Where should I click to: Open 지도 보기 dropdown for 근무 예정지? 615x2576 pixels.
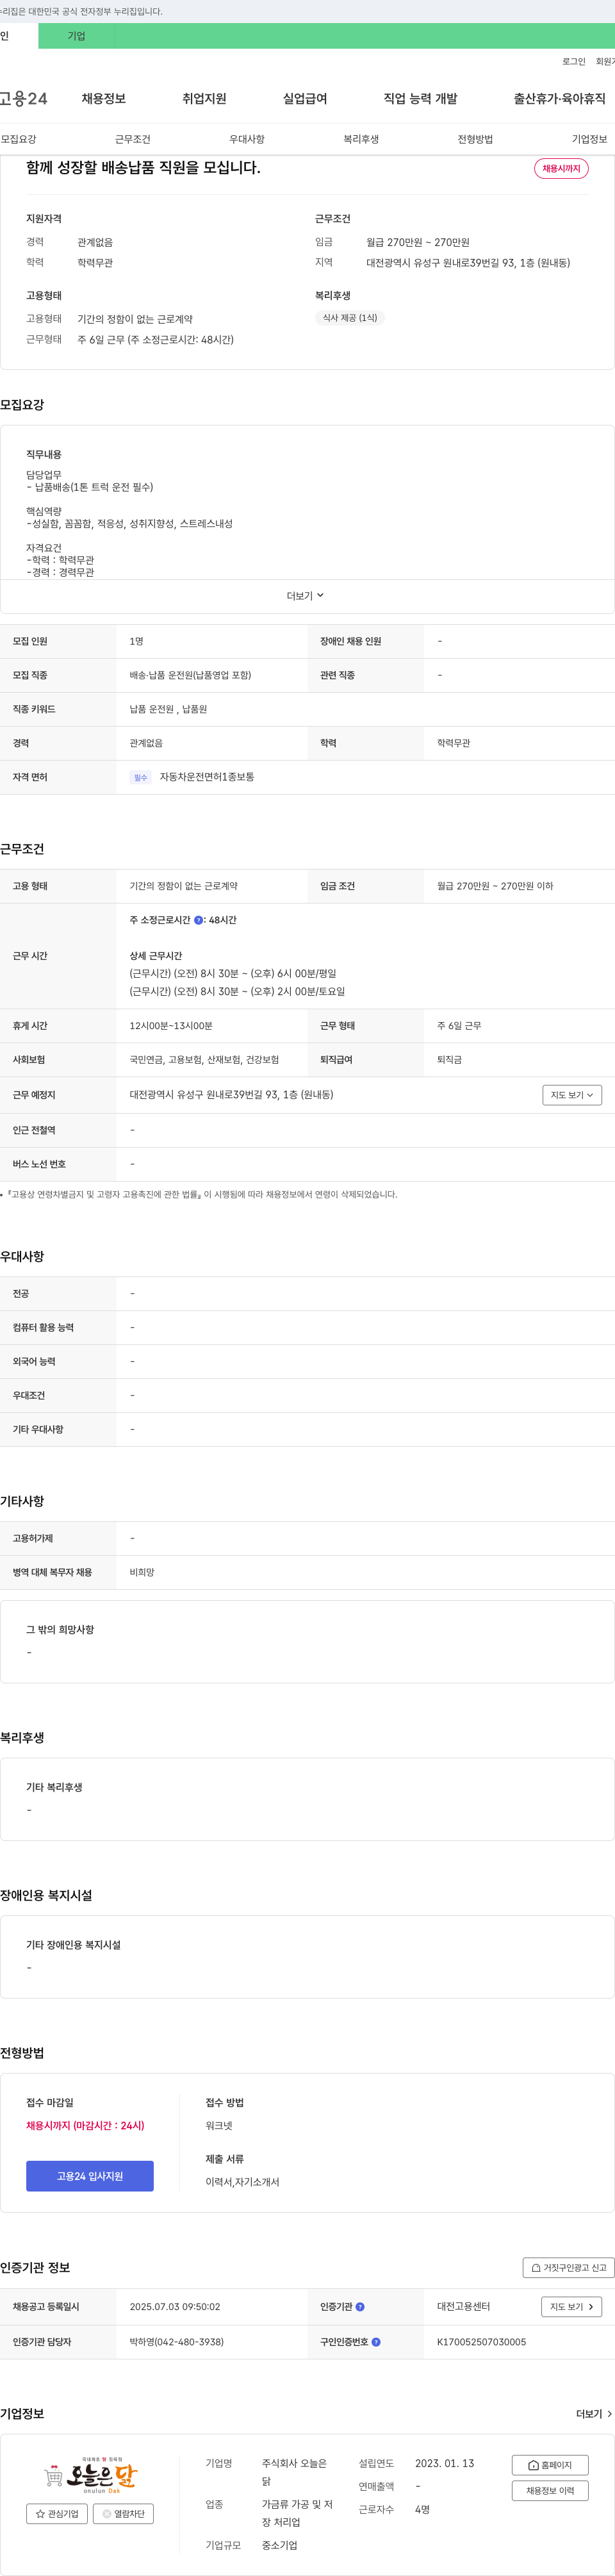coord(572,1095)
